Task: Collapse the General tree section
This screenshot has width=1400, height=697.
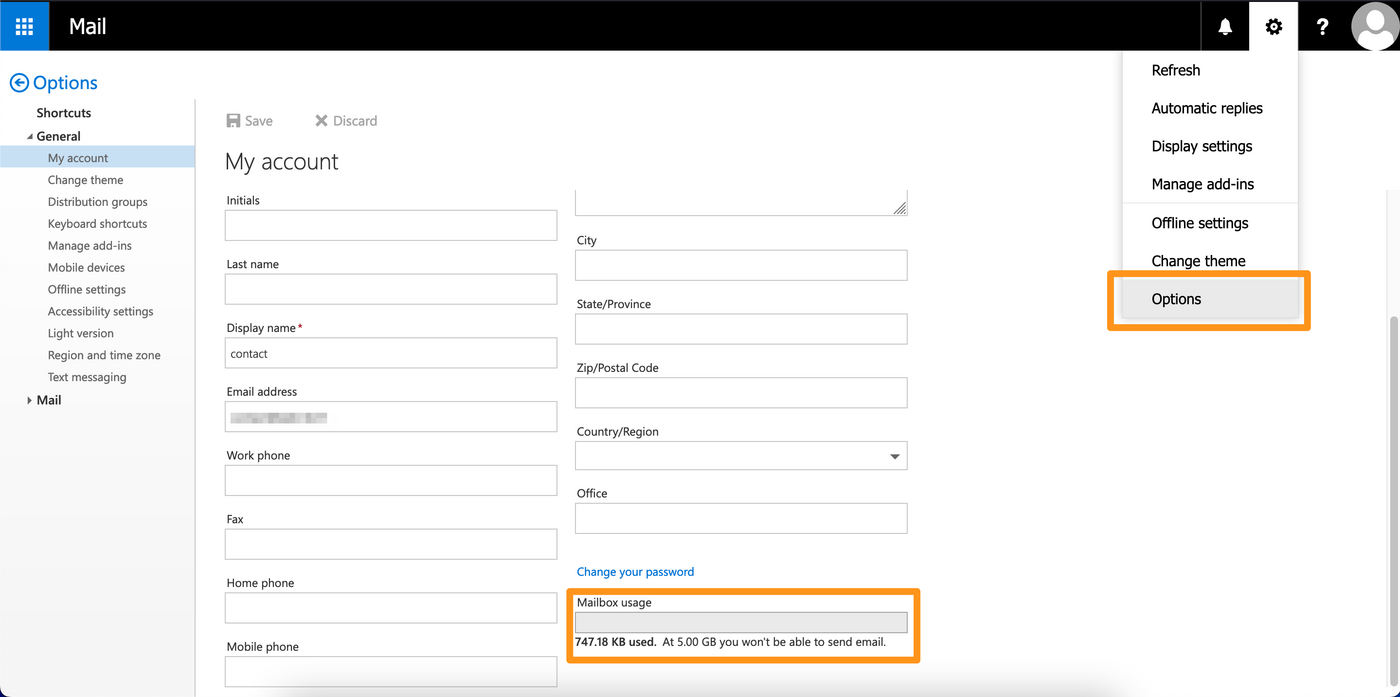Action: [29, 137]
